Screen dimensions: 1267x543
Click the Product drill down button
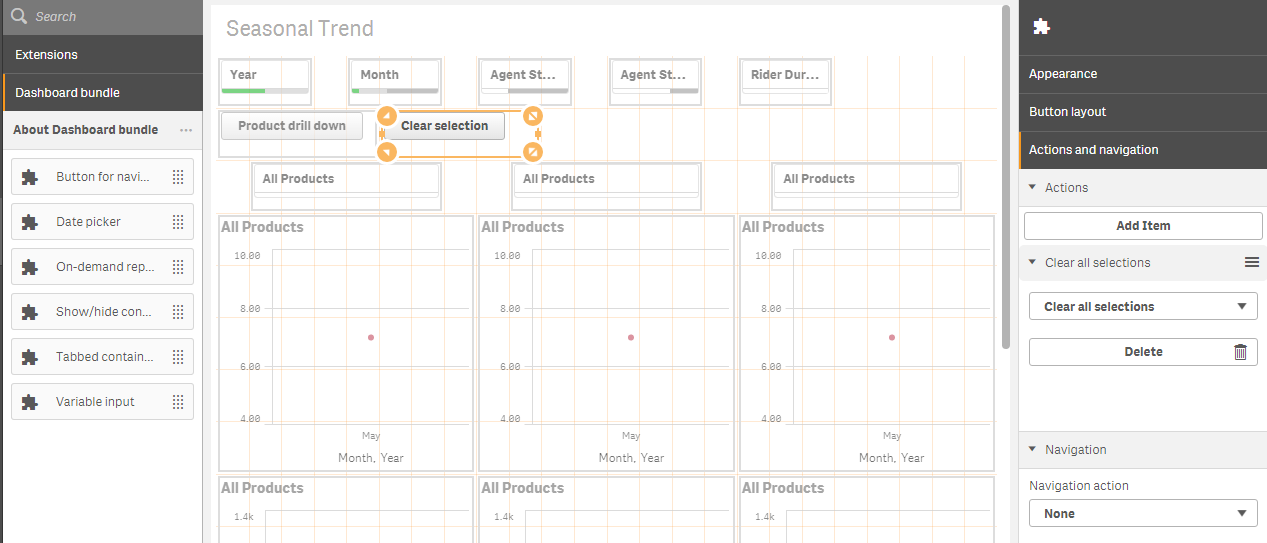(292, 126)
